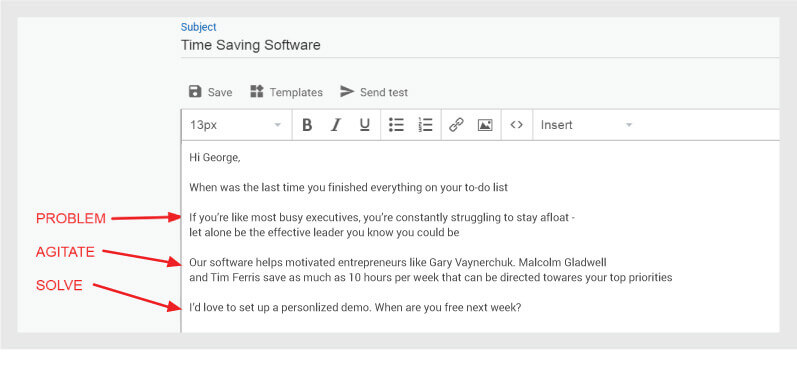Viewport: 797px width, 368px height.
Task: Click the Templates grid icon
Action: 257,91
